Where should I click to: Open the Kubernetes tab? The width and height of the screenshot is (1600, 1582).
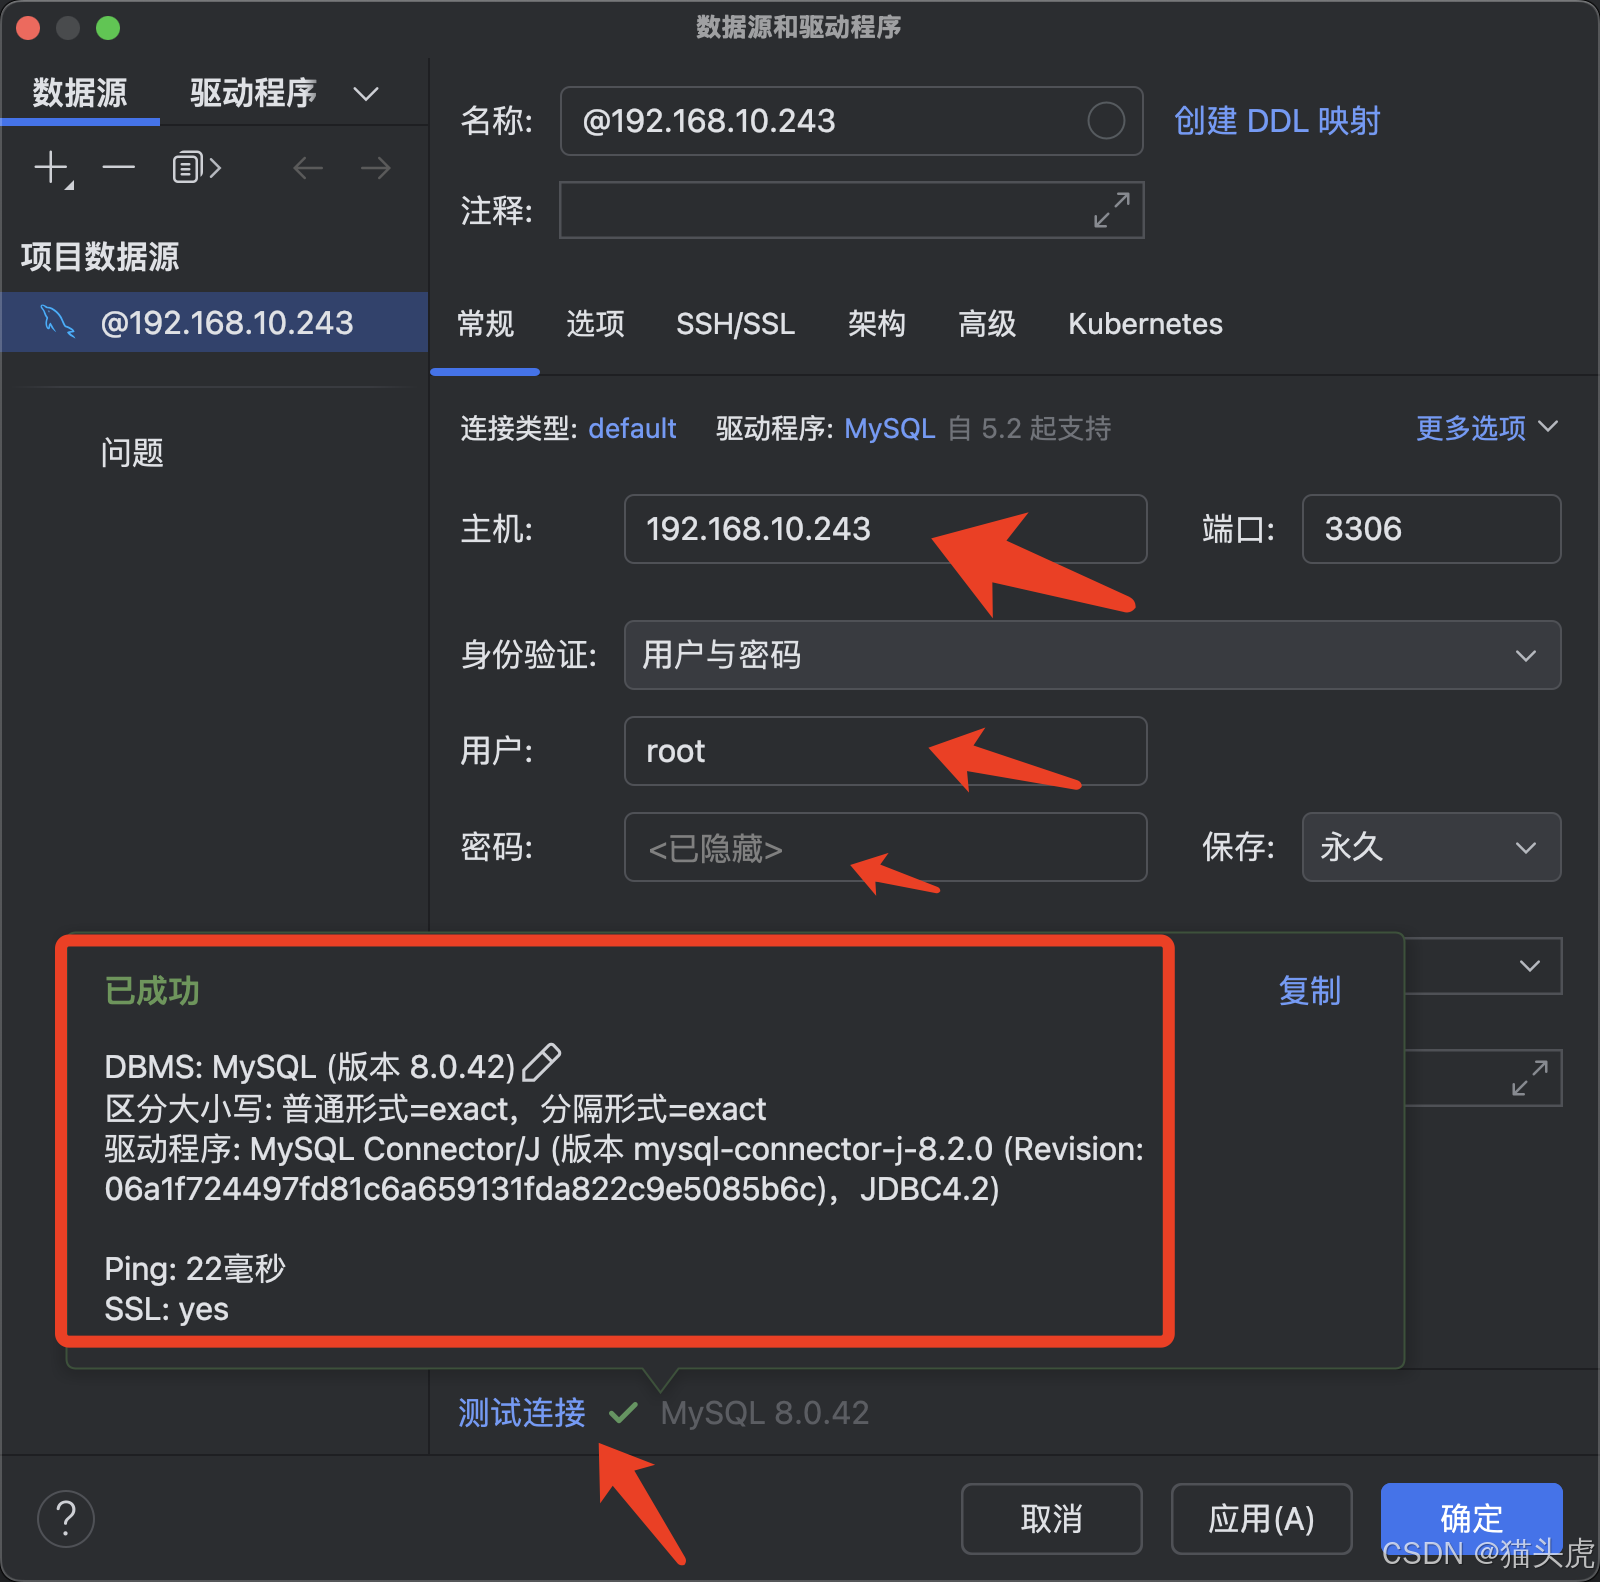click(1145, 324)
